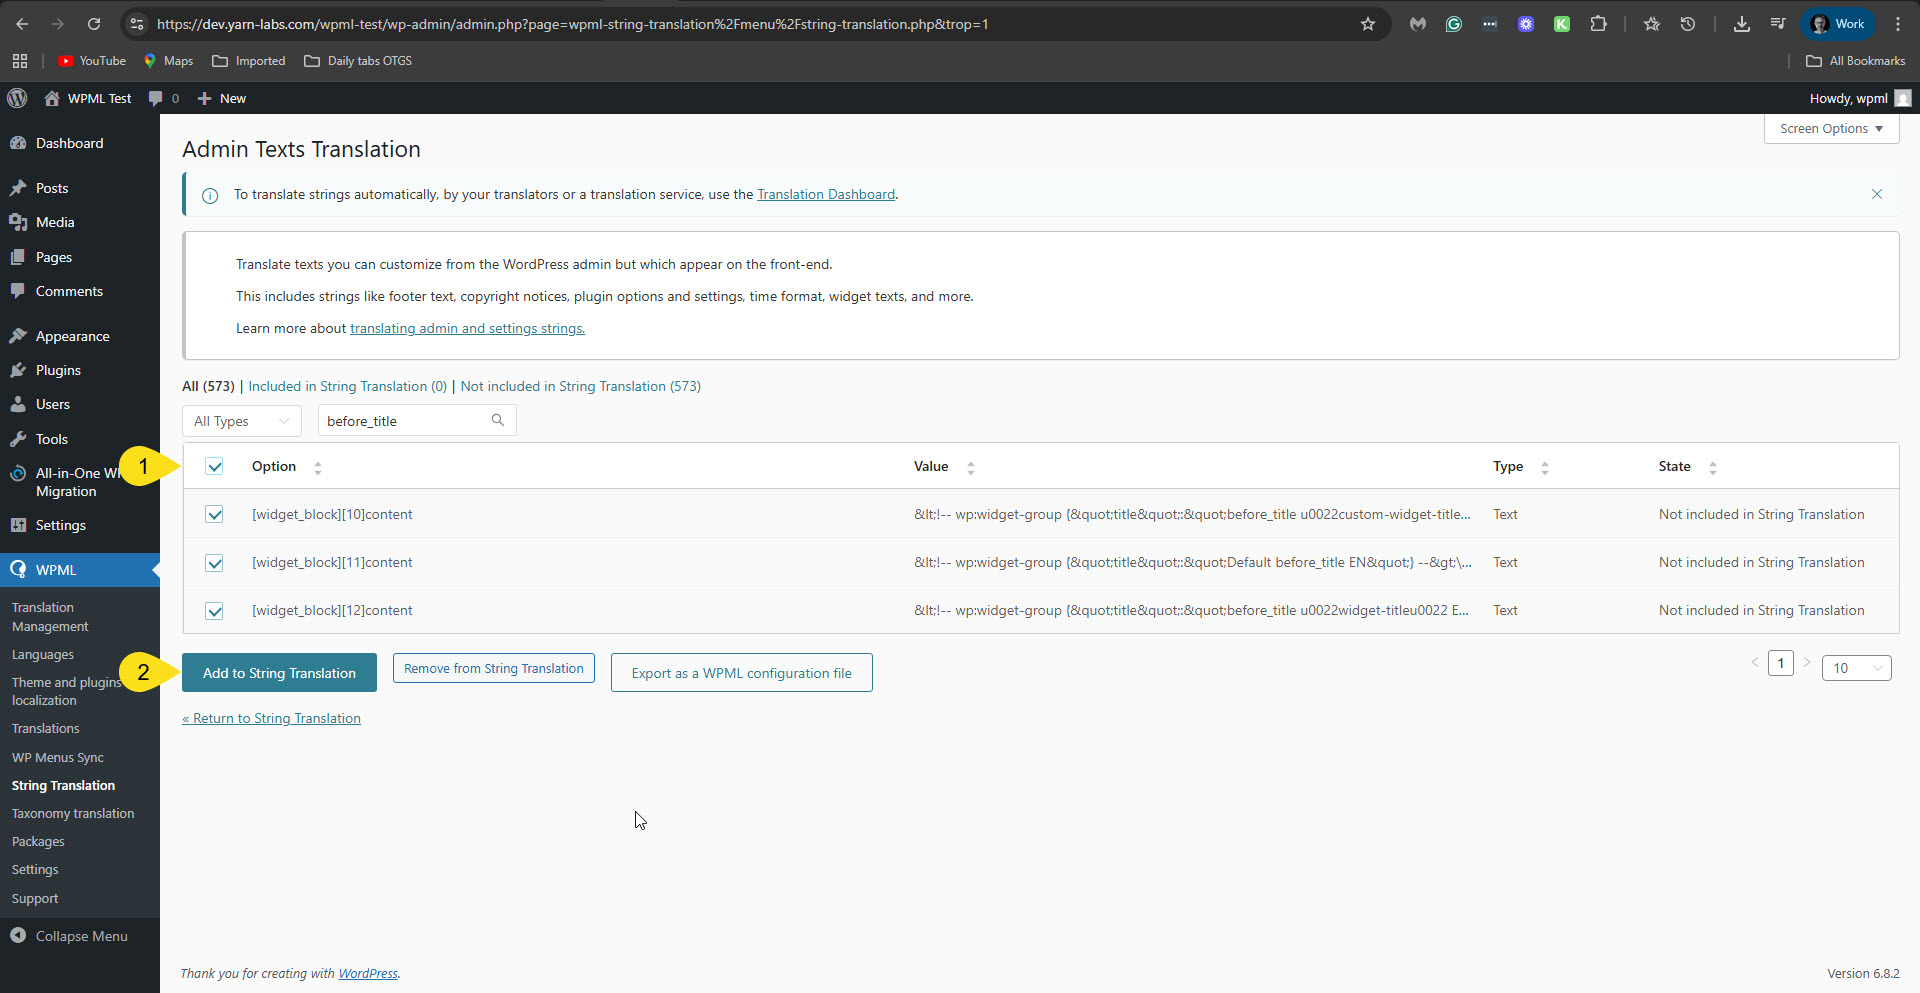This screenshot has height=993, width=1920.
Task: Click the before_title search input field
Action: point(405,421)
